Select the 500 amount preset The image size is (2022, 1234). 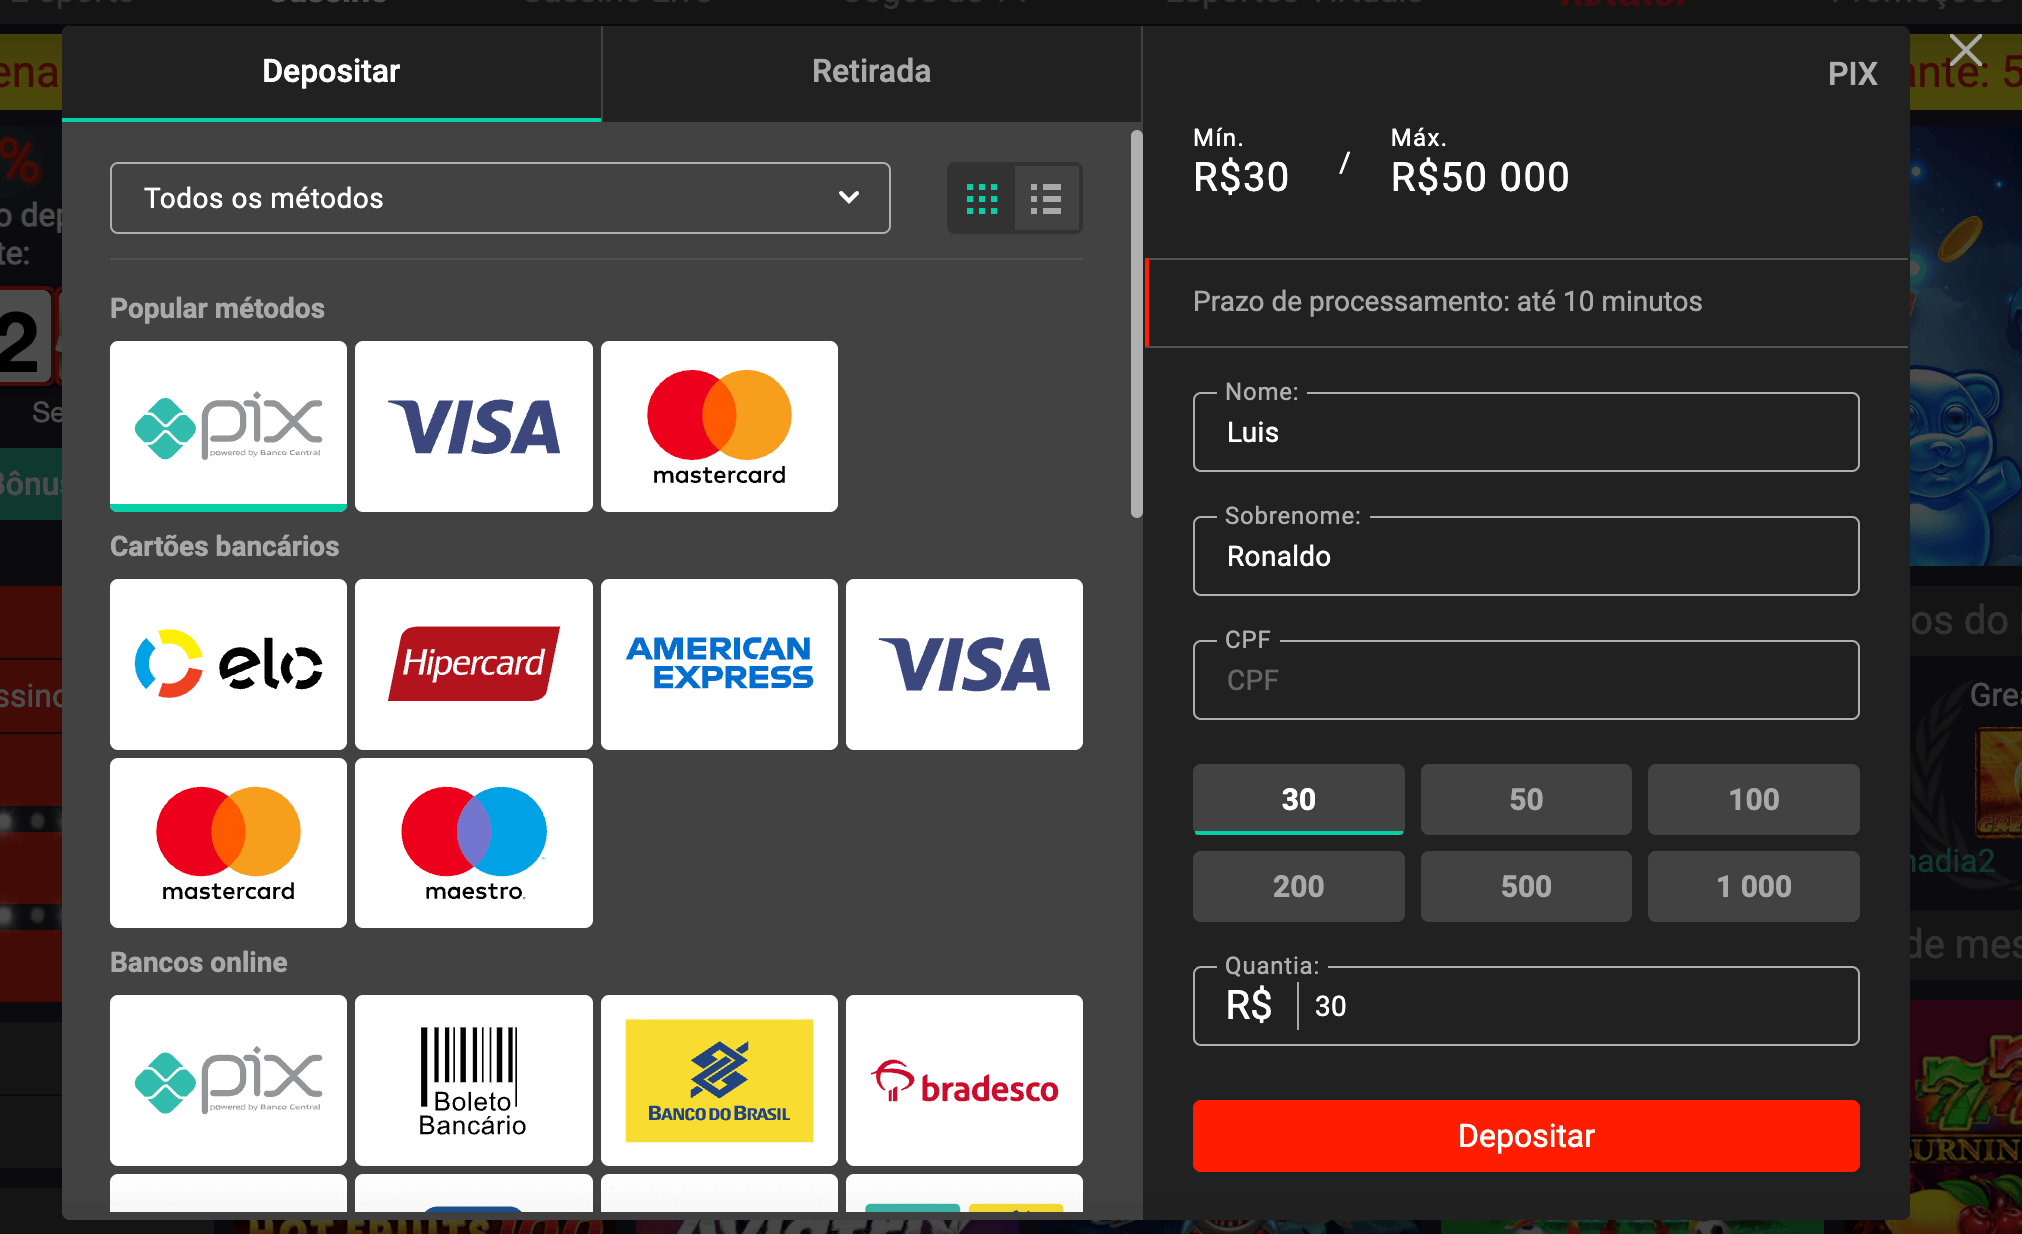point(1526,886)
